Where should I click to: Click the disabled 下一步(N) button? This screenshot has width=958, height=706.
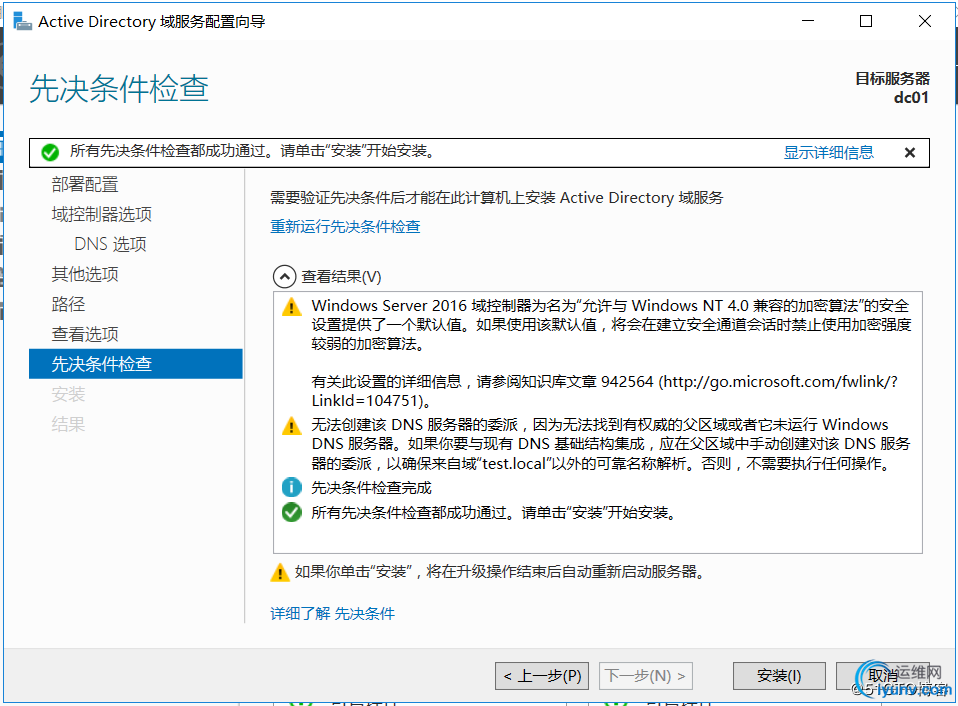tap(646, 675)
